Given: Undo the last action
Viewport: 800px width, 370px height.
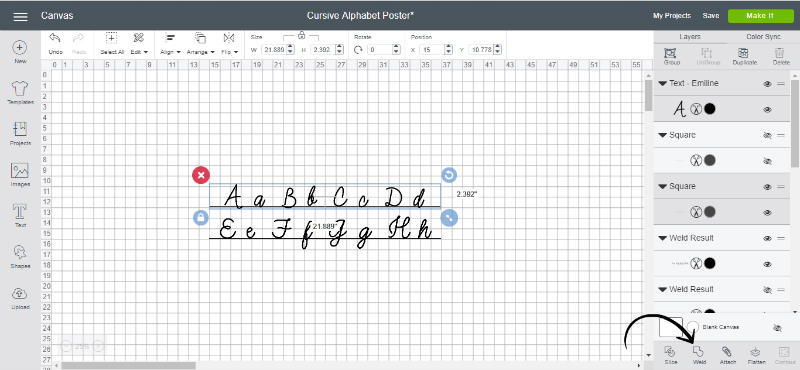Looking at the screenshot, I should tap(55, 43).
